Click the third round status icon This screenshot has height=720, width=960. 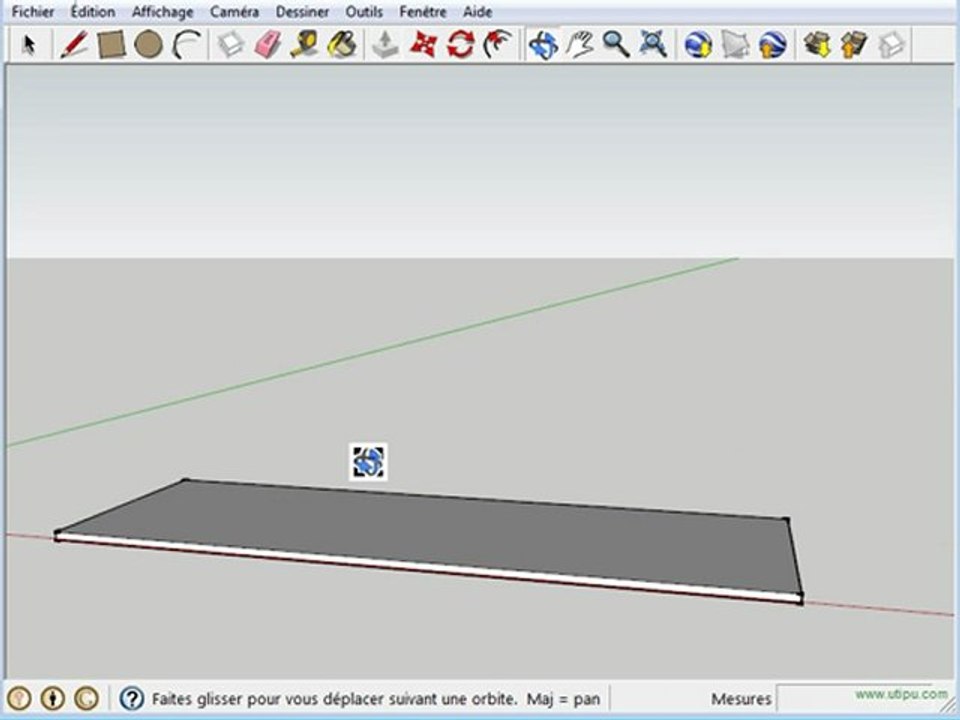coord(86,698)
